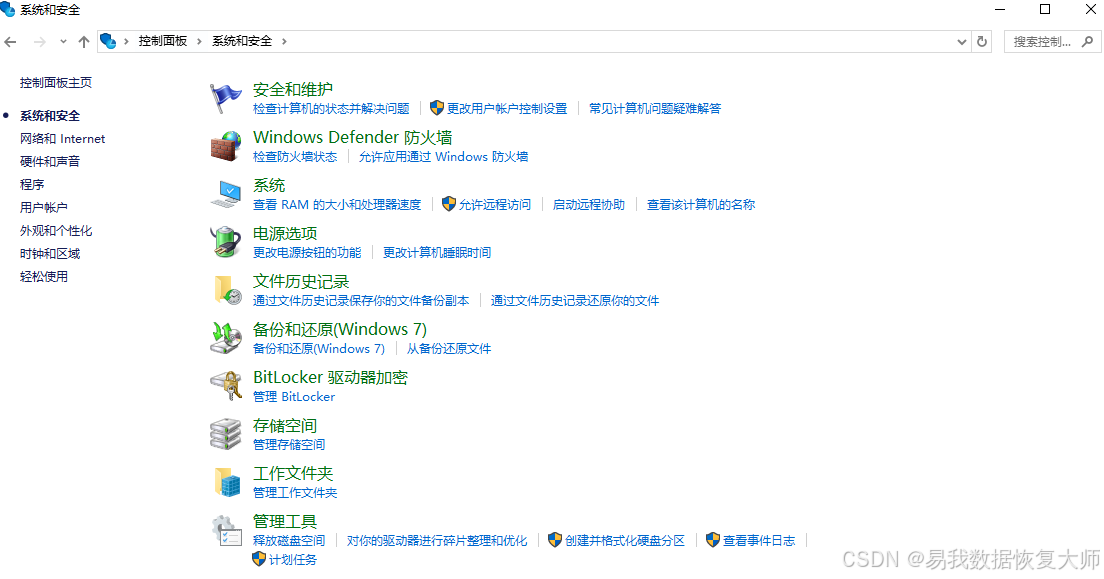This screenshot has height=579, width=1104.
Task: Open 管理存储空间 link
Action: click(289, 444)
